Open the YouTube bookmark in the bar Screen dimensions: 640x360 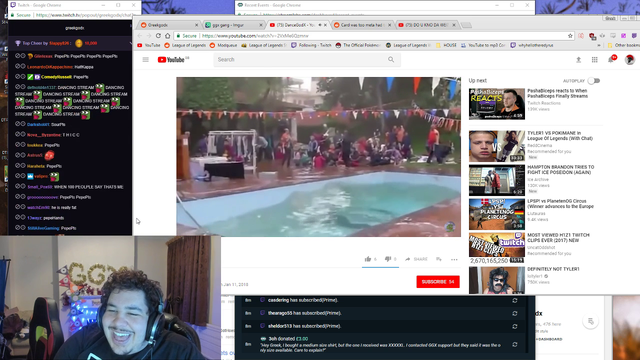pyautogui.click(x=149, y=45)
